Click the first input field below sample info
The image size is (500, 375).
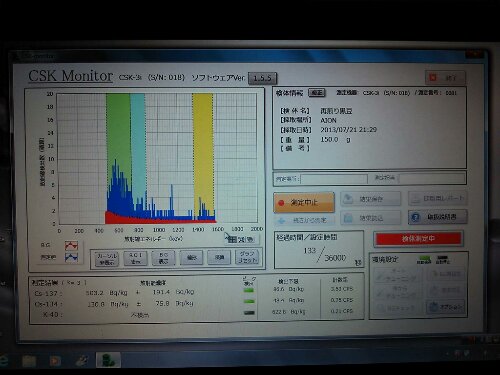click(x=334, y=179)
